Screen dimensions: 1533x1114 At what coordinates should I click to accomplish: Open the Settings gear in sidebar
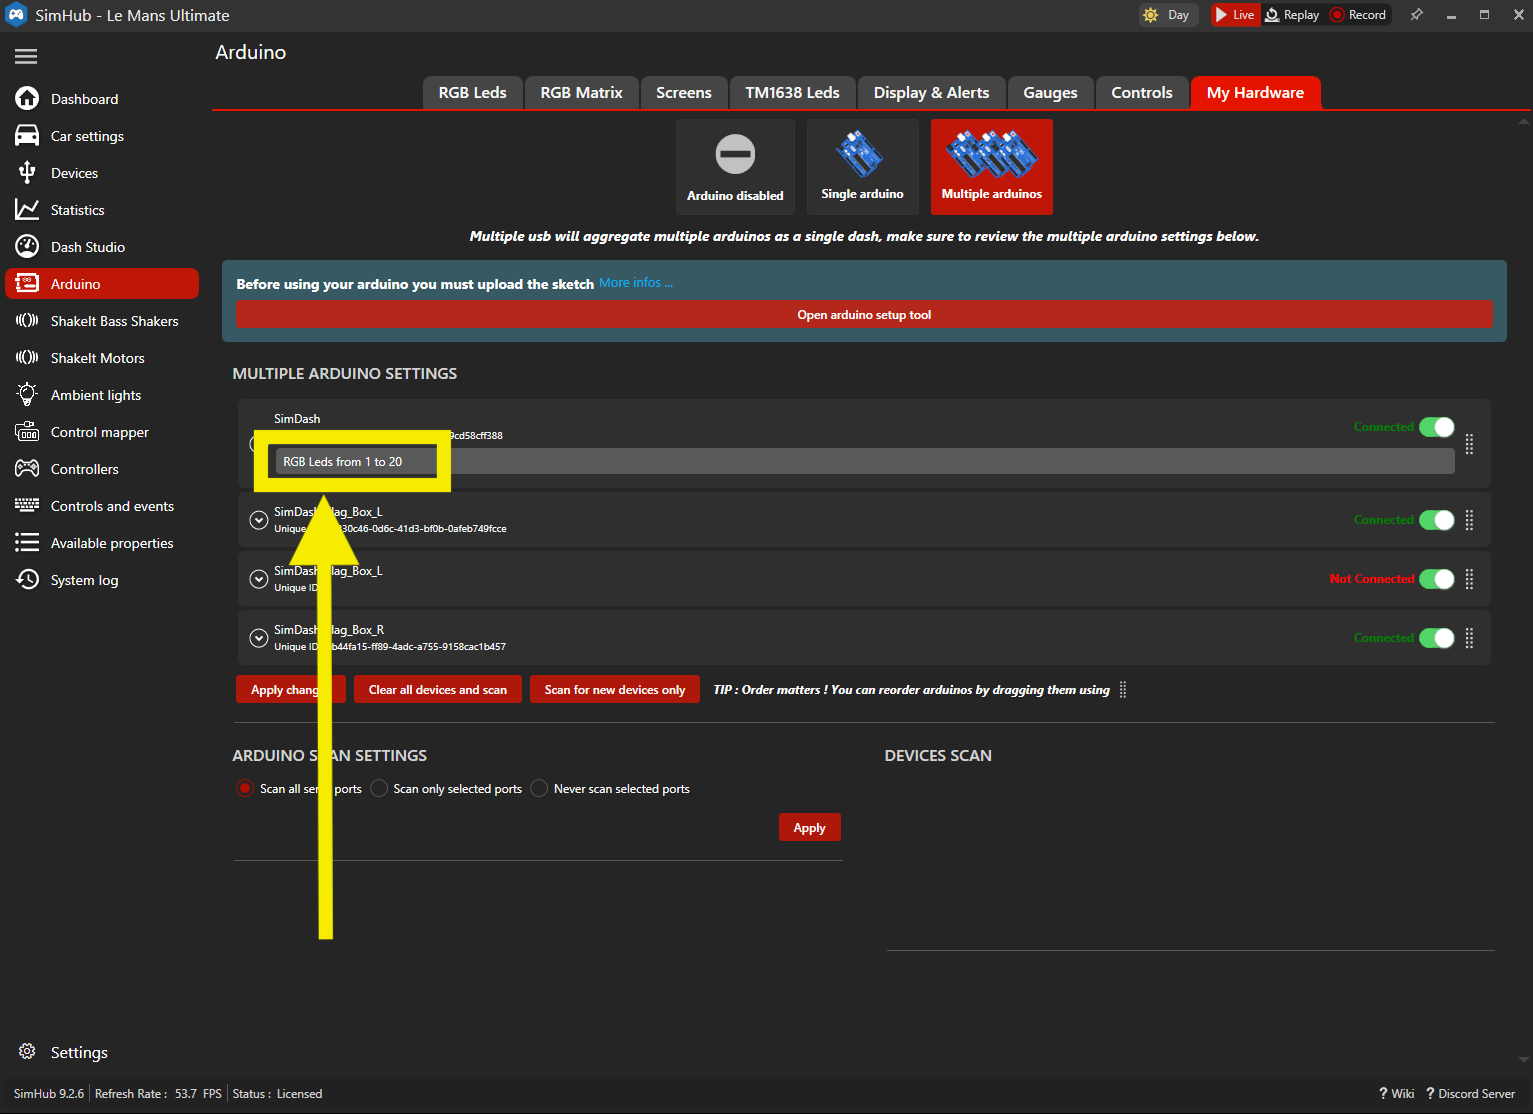tap(28, 1052)
